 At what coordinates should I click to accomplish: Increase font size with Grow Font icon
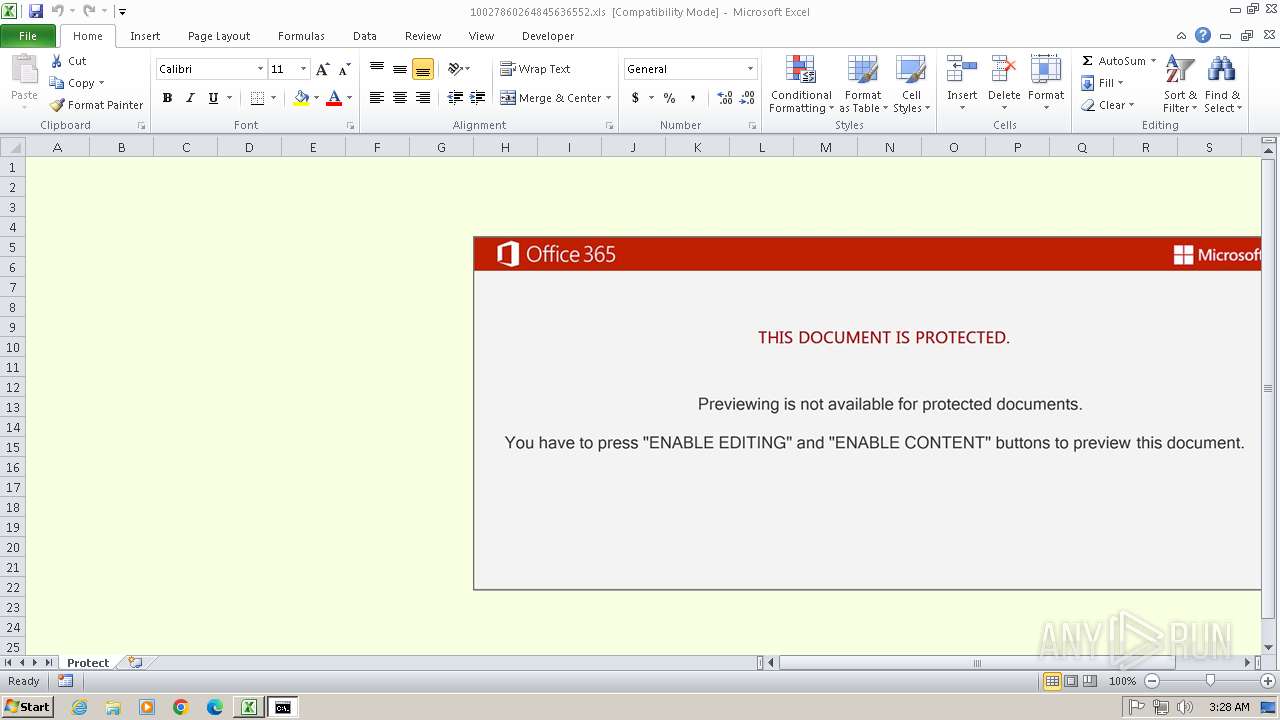pyautogui.click(x=322, y=69)
